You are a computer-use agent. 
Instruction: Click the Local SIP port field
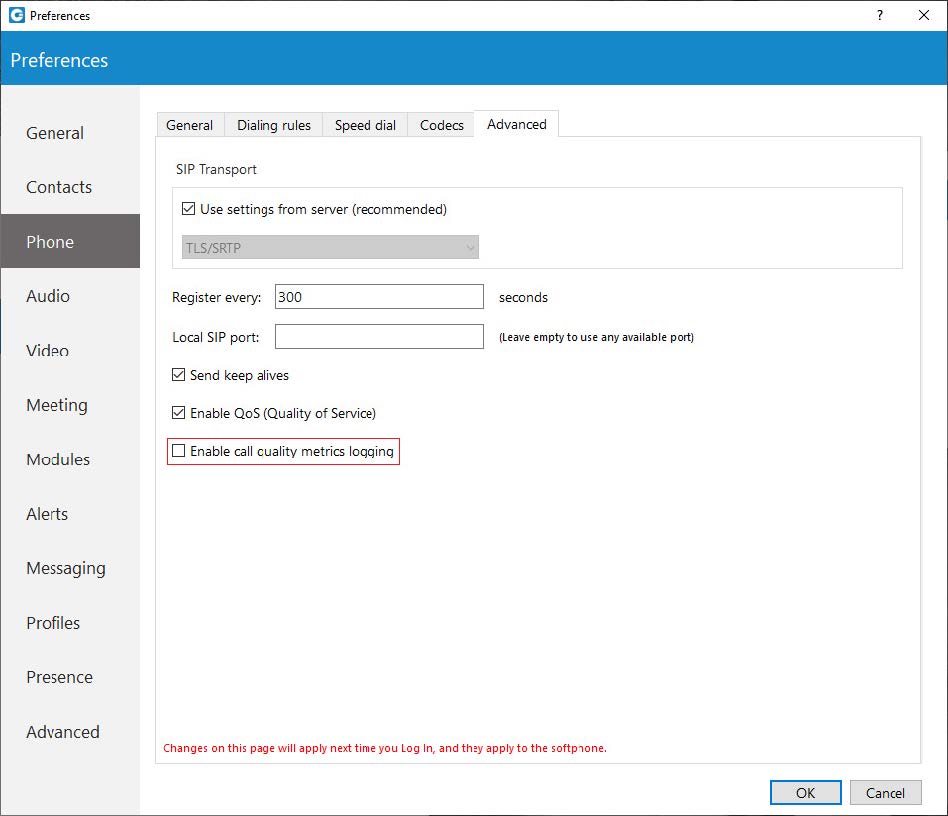coord(379,337)
